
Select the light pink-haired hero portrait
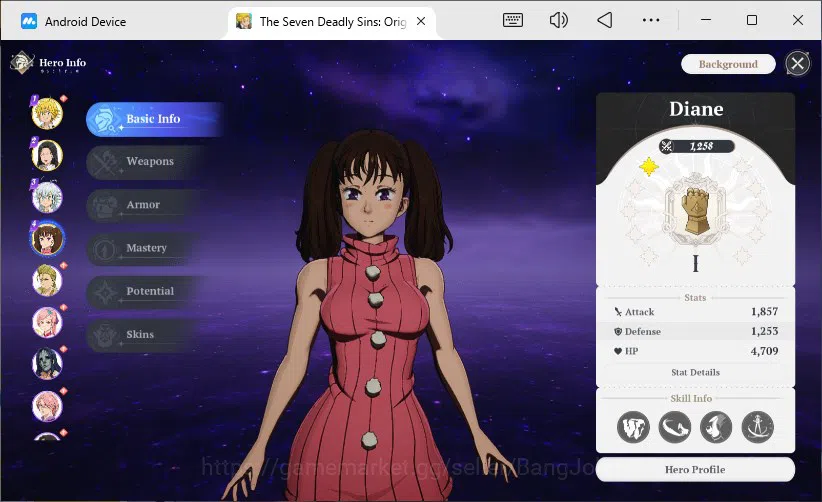pos(47,406)
